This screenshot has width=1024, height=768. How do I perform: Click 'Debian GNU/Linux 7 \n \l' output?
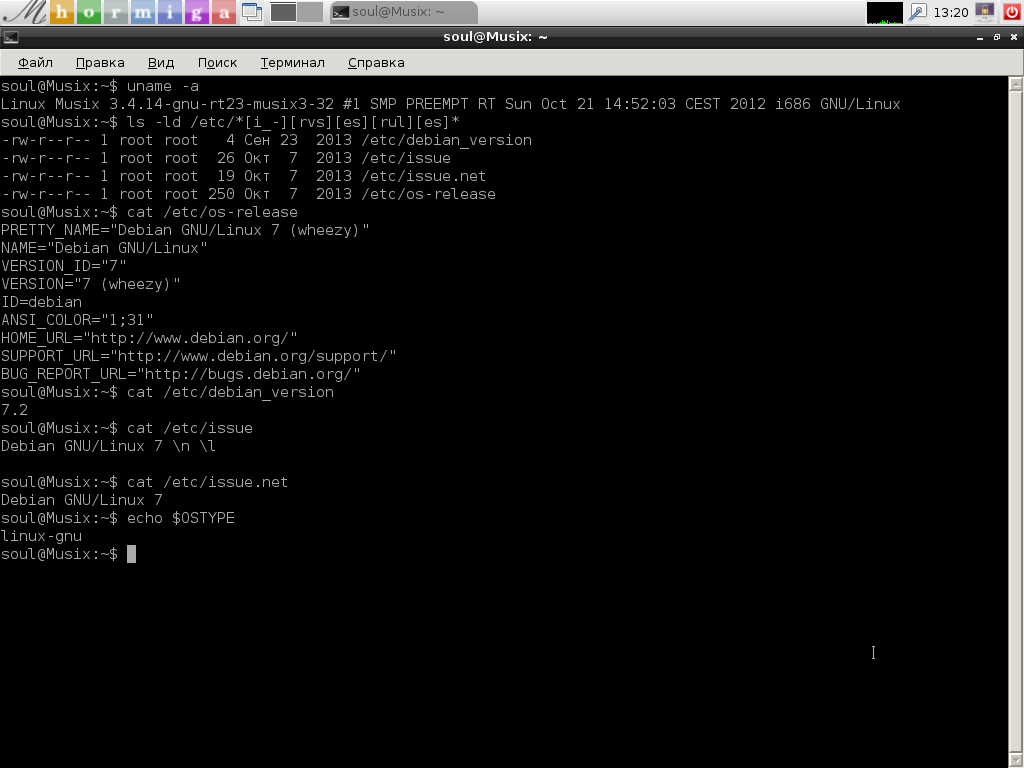[108, 446]
